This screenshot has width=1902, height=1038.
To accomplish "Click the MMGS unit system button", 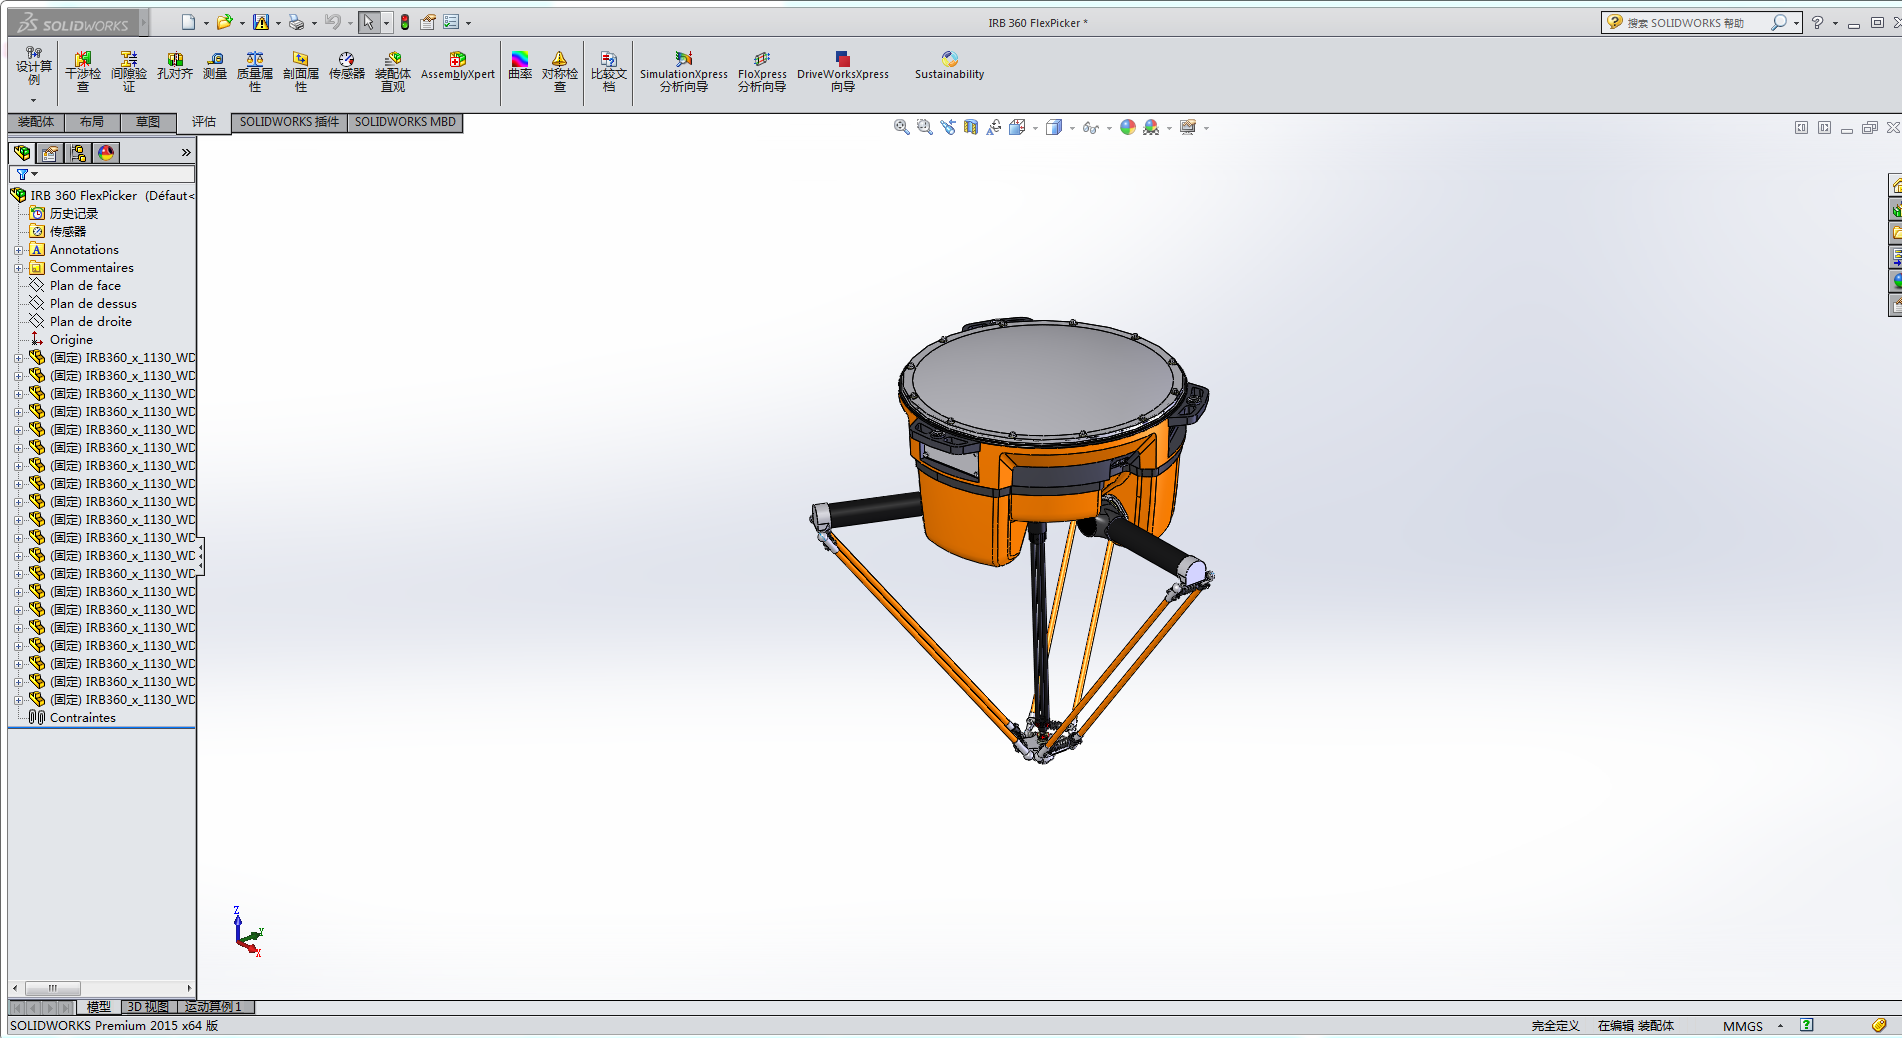I will [x=1742, y=1026].
